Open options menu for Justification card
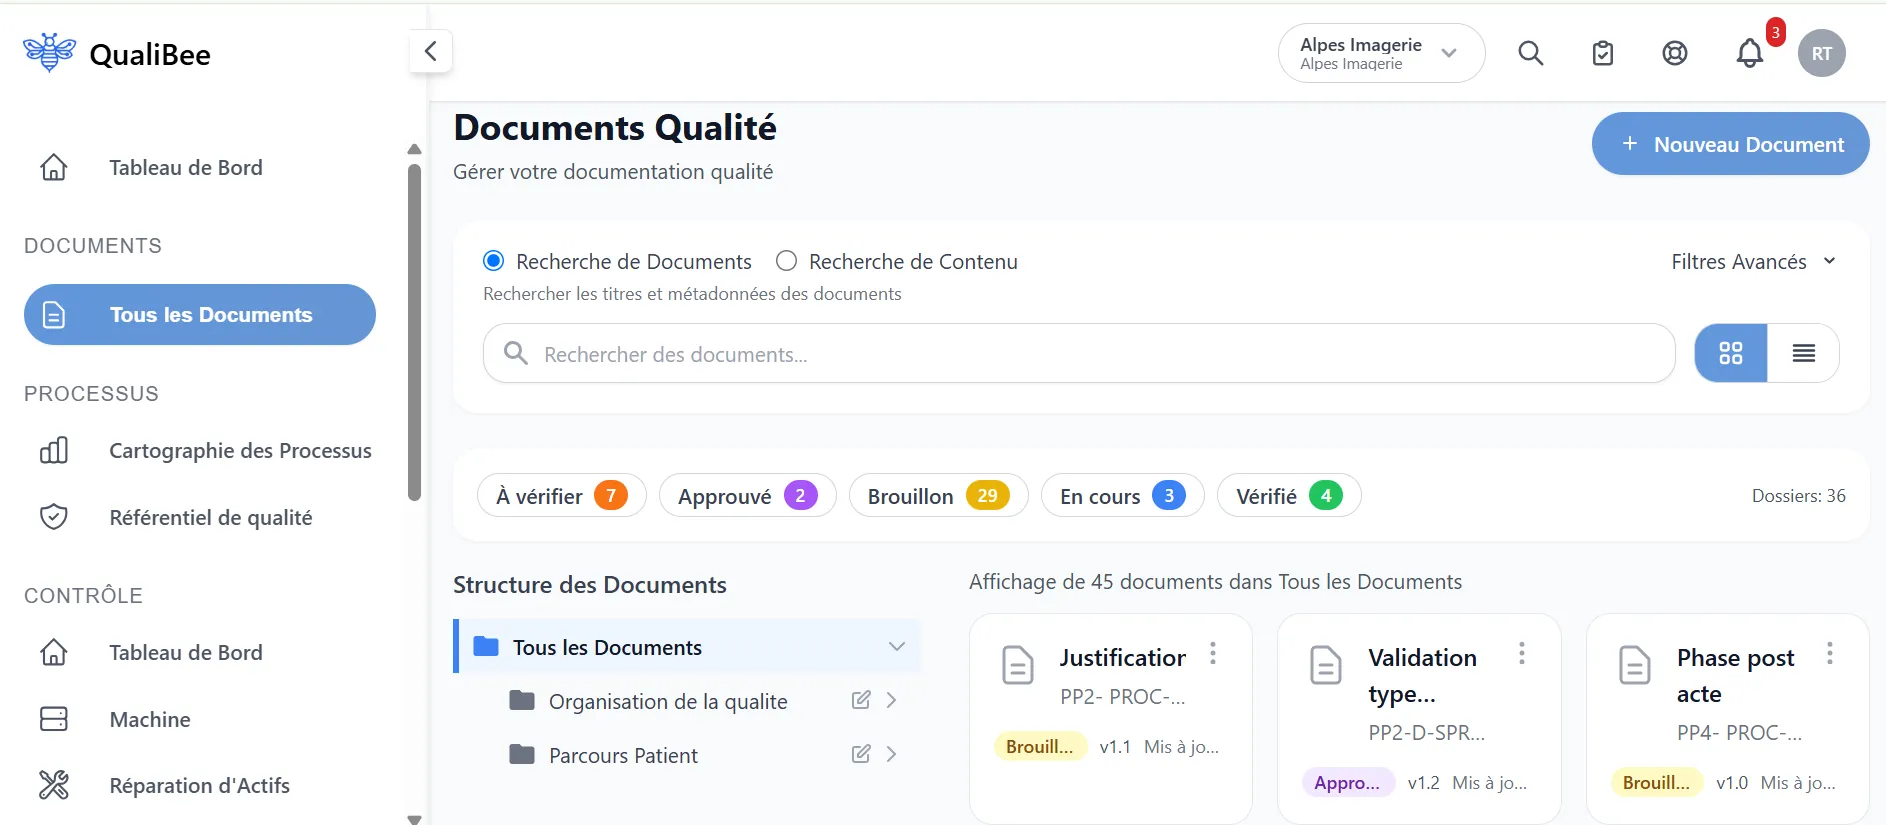Viewport: 1886px width, 825px height. click(x=1213, y=654)
